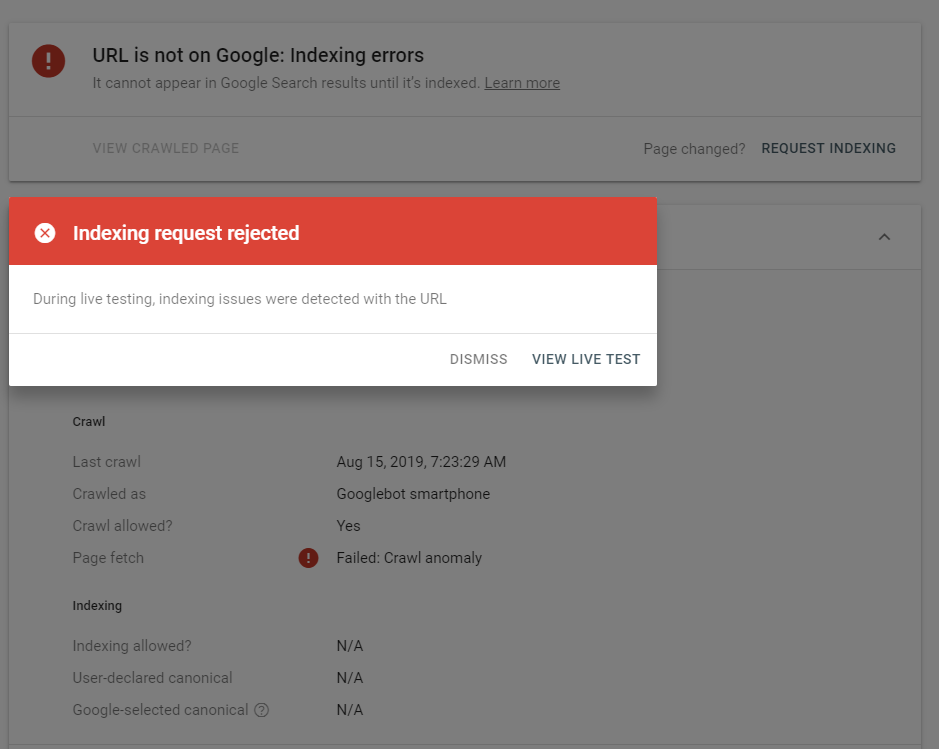Open the Learn more link
This screenshot has height=749, width=939.
522,83
